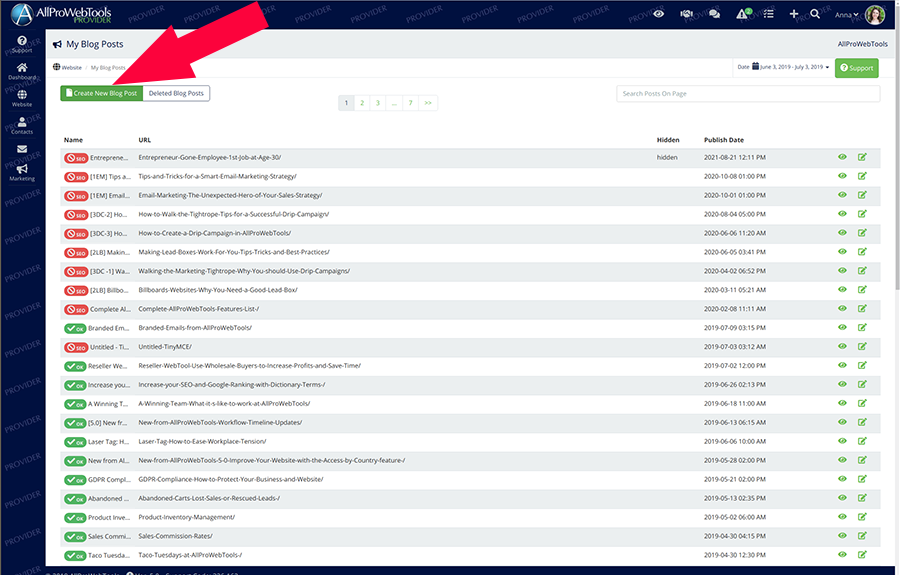The width and height of the screenshot is (900, 575).
Task: Click Create New Blog Post button
Action: click(x=102, y=93)
